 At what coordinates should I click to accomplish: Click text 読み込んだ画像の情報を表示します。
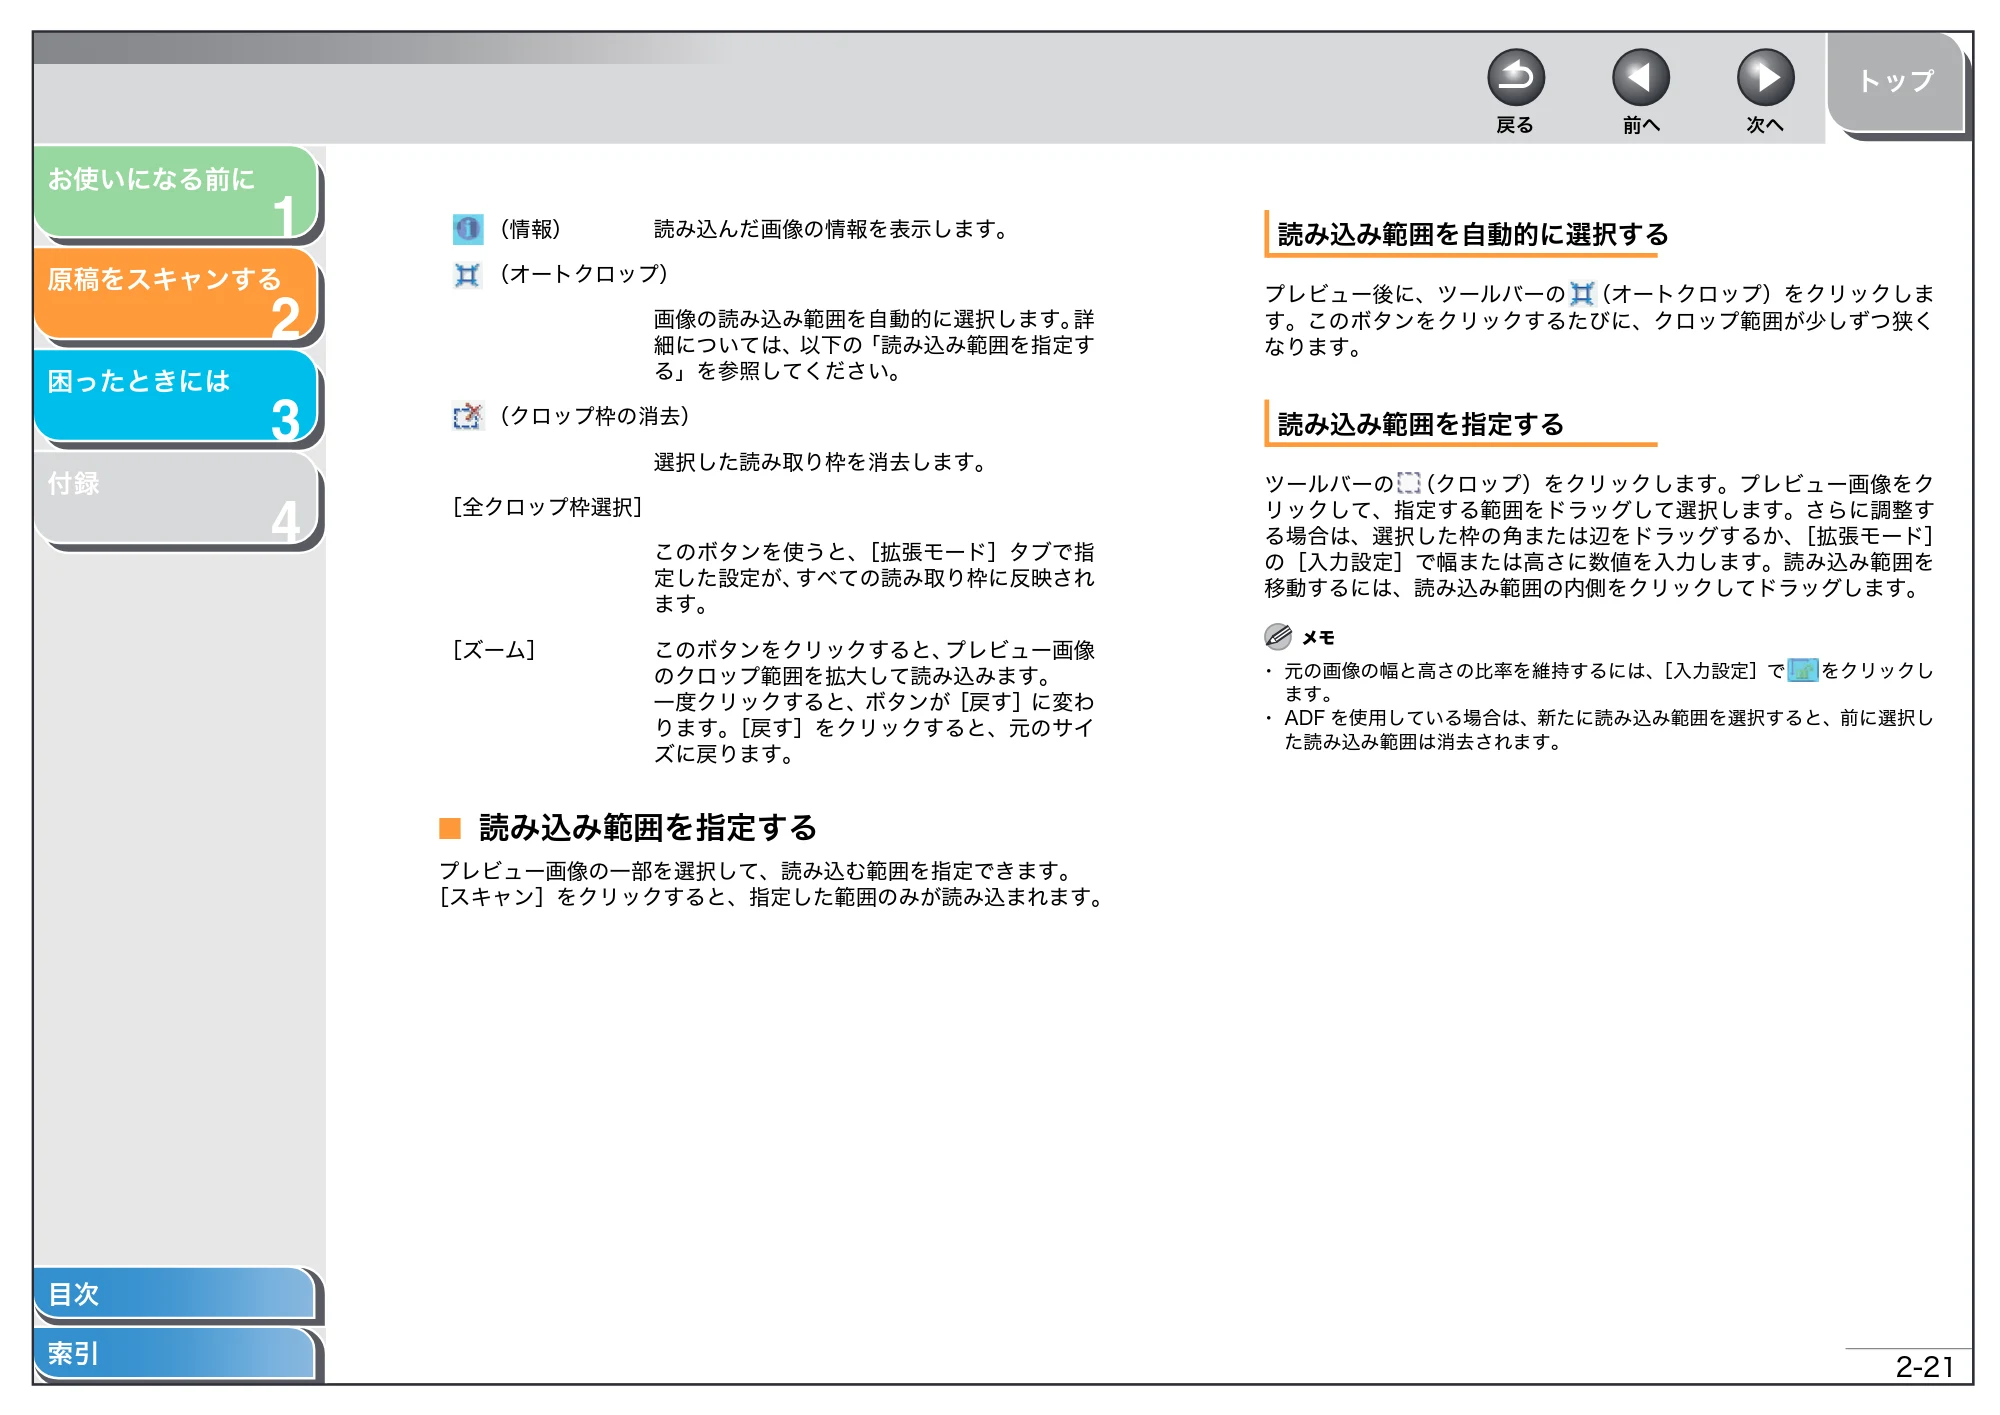(x=832, y=229)
